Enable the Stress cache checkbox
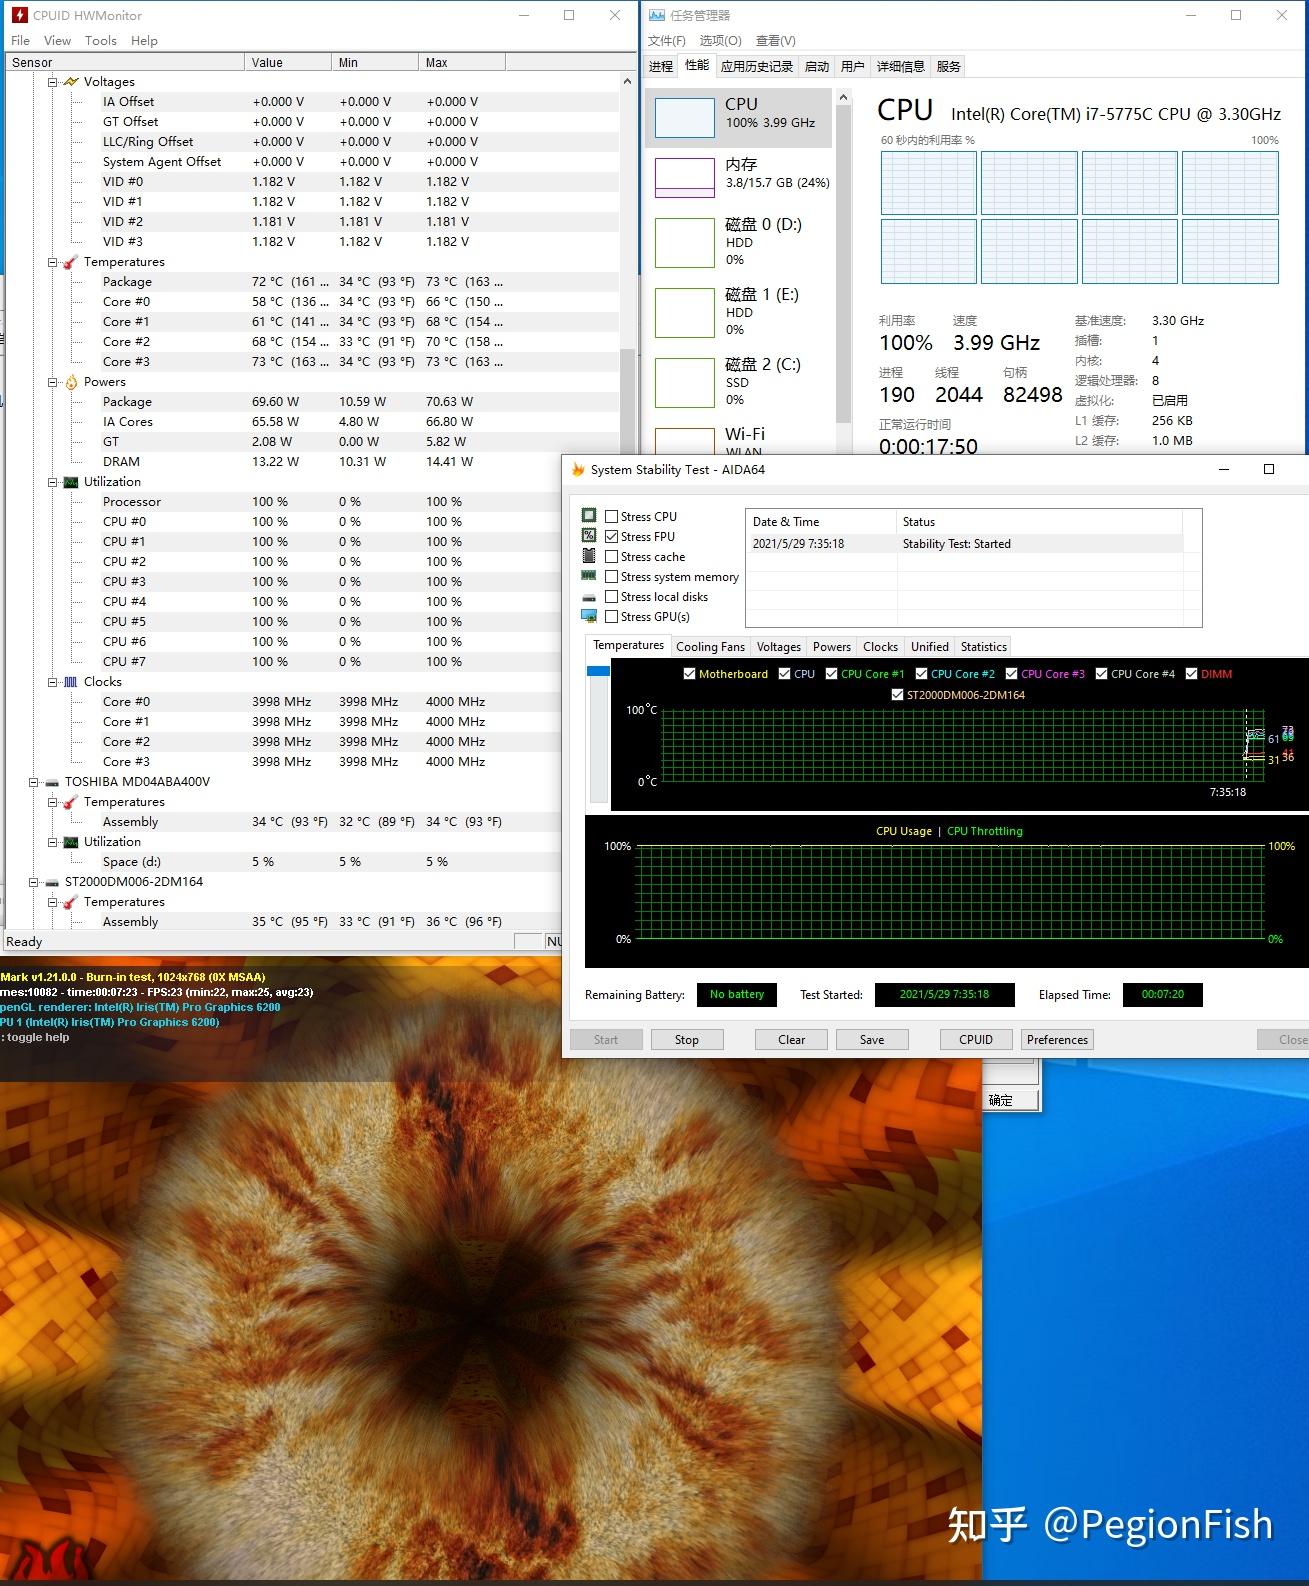 612,557
